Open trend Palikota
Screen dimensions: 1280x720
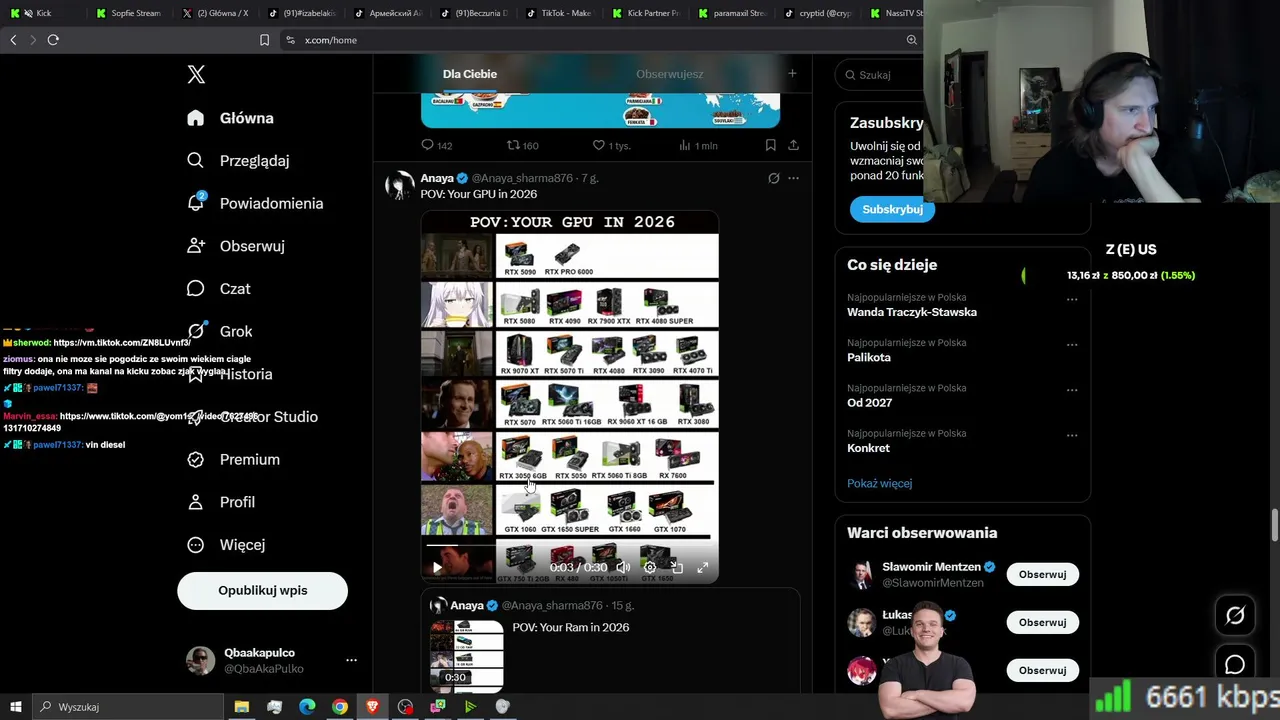pyautogui.click(x=869, y=357)
